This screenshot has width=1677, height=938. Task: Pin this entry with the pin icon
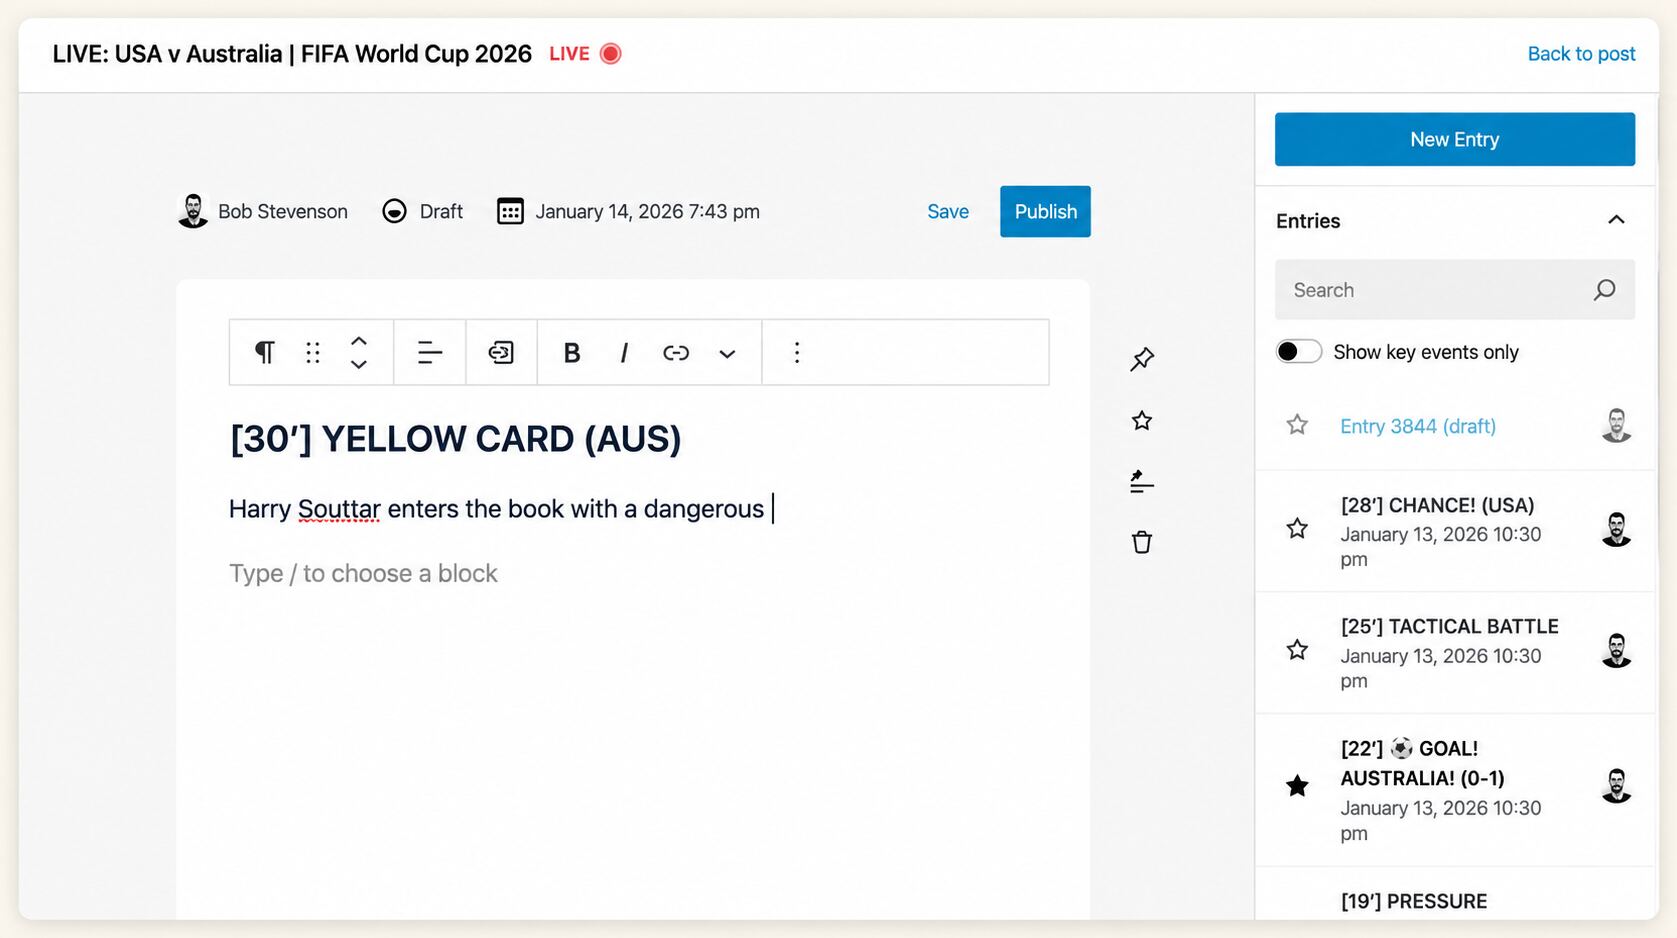pyautogui.click(x=1142, y=359)
